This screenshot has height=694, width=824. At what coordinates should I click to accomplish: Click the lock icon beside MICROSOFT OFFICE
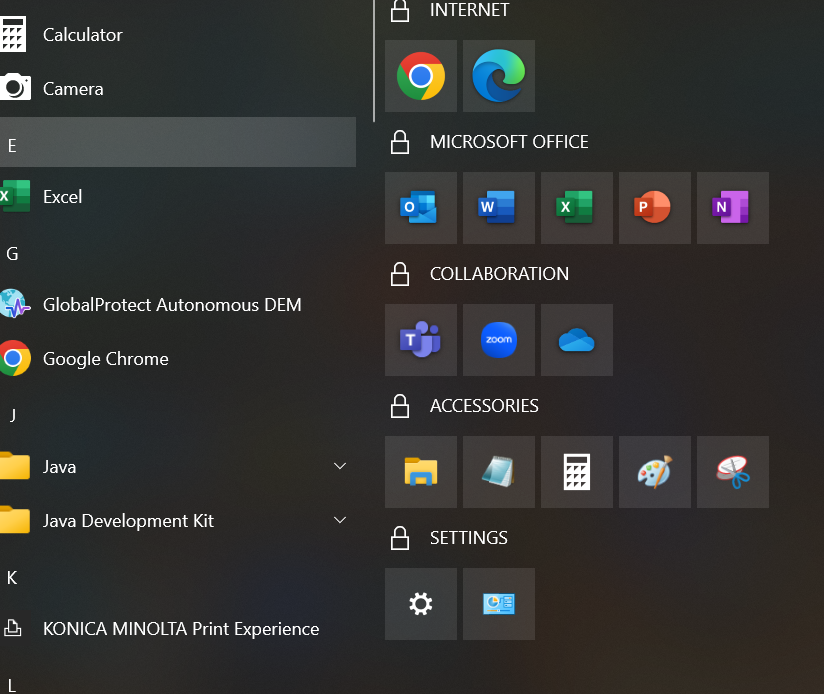(400, 142)
